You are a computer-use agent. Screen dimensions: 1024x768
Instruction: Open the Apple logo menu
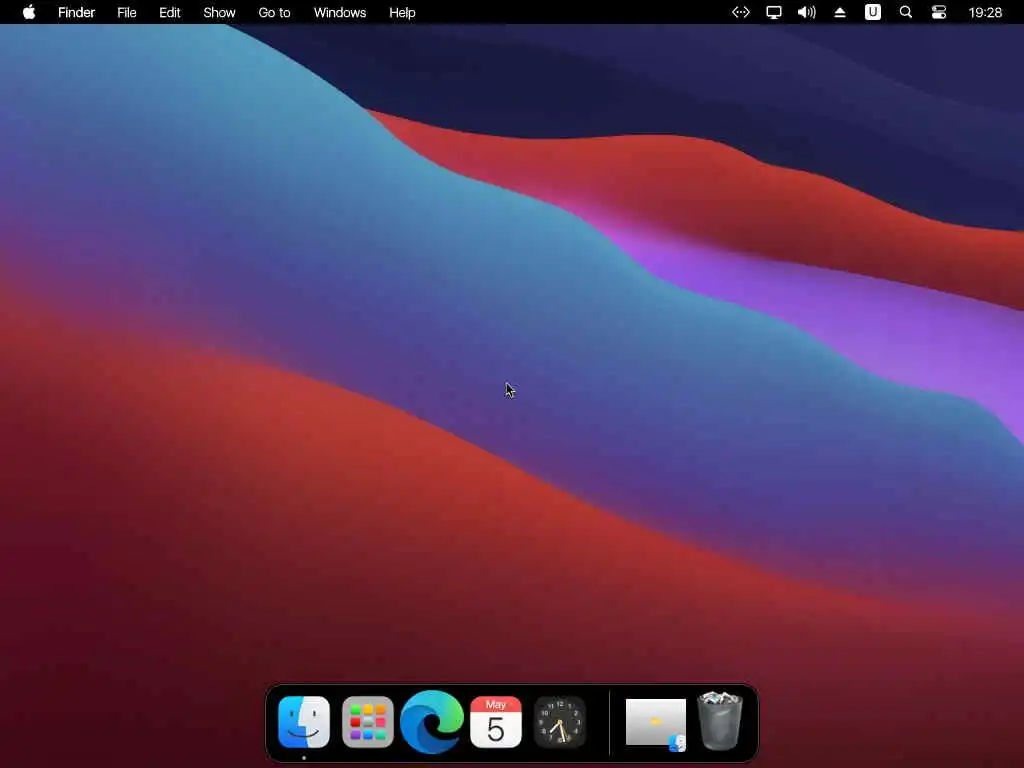(x=29, y=12)
